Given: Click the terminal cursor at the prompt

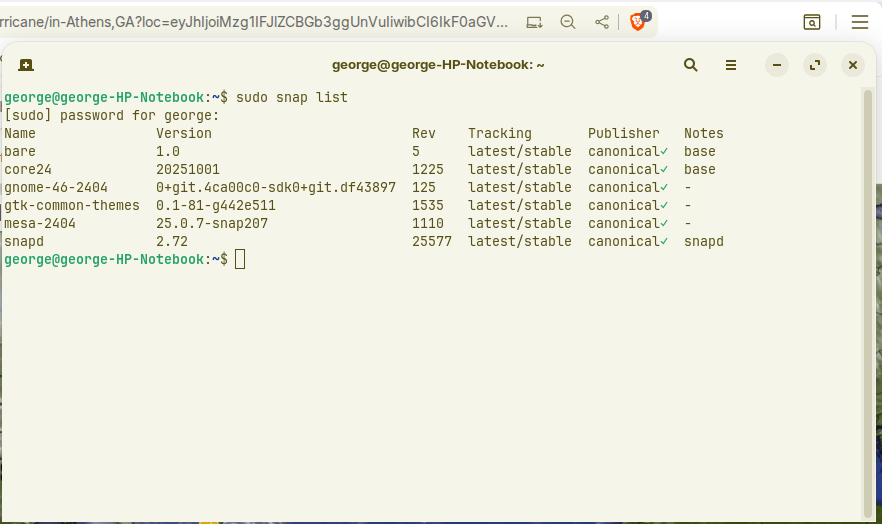Looking at the screenshot, I should [240, 260].
